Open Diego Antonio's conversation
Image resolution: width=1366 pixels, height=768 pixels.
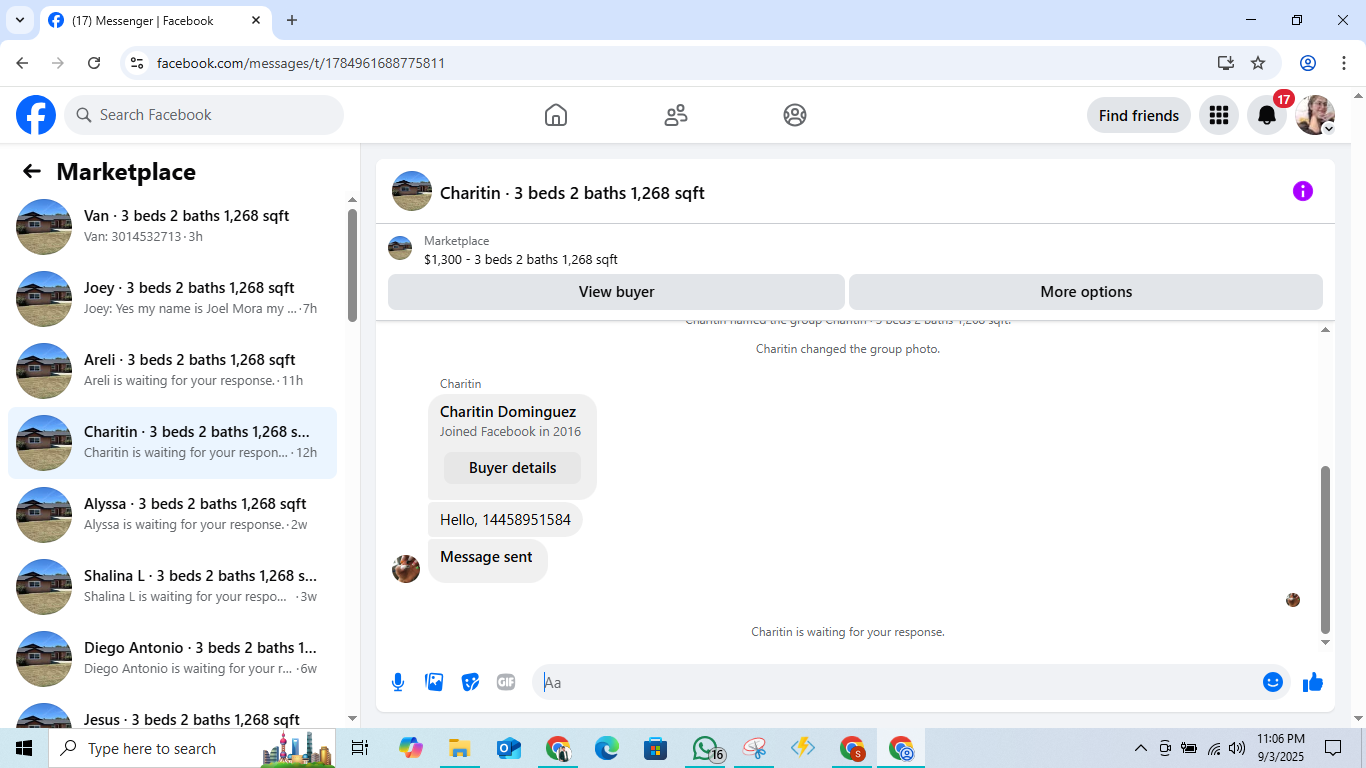172,659
